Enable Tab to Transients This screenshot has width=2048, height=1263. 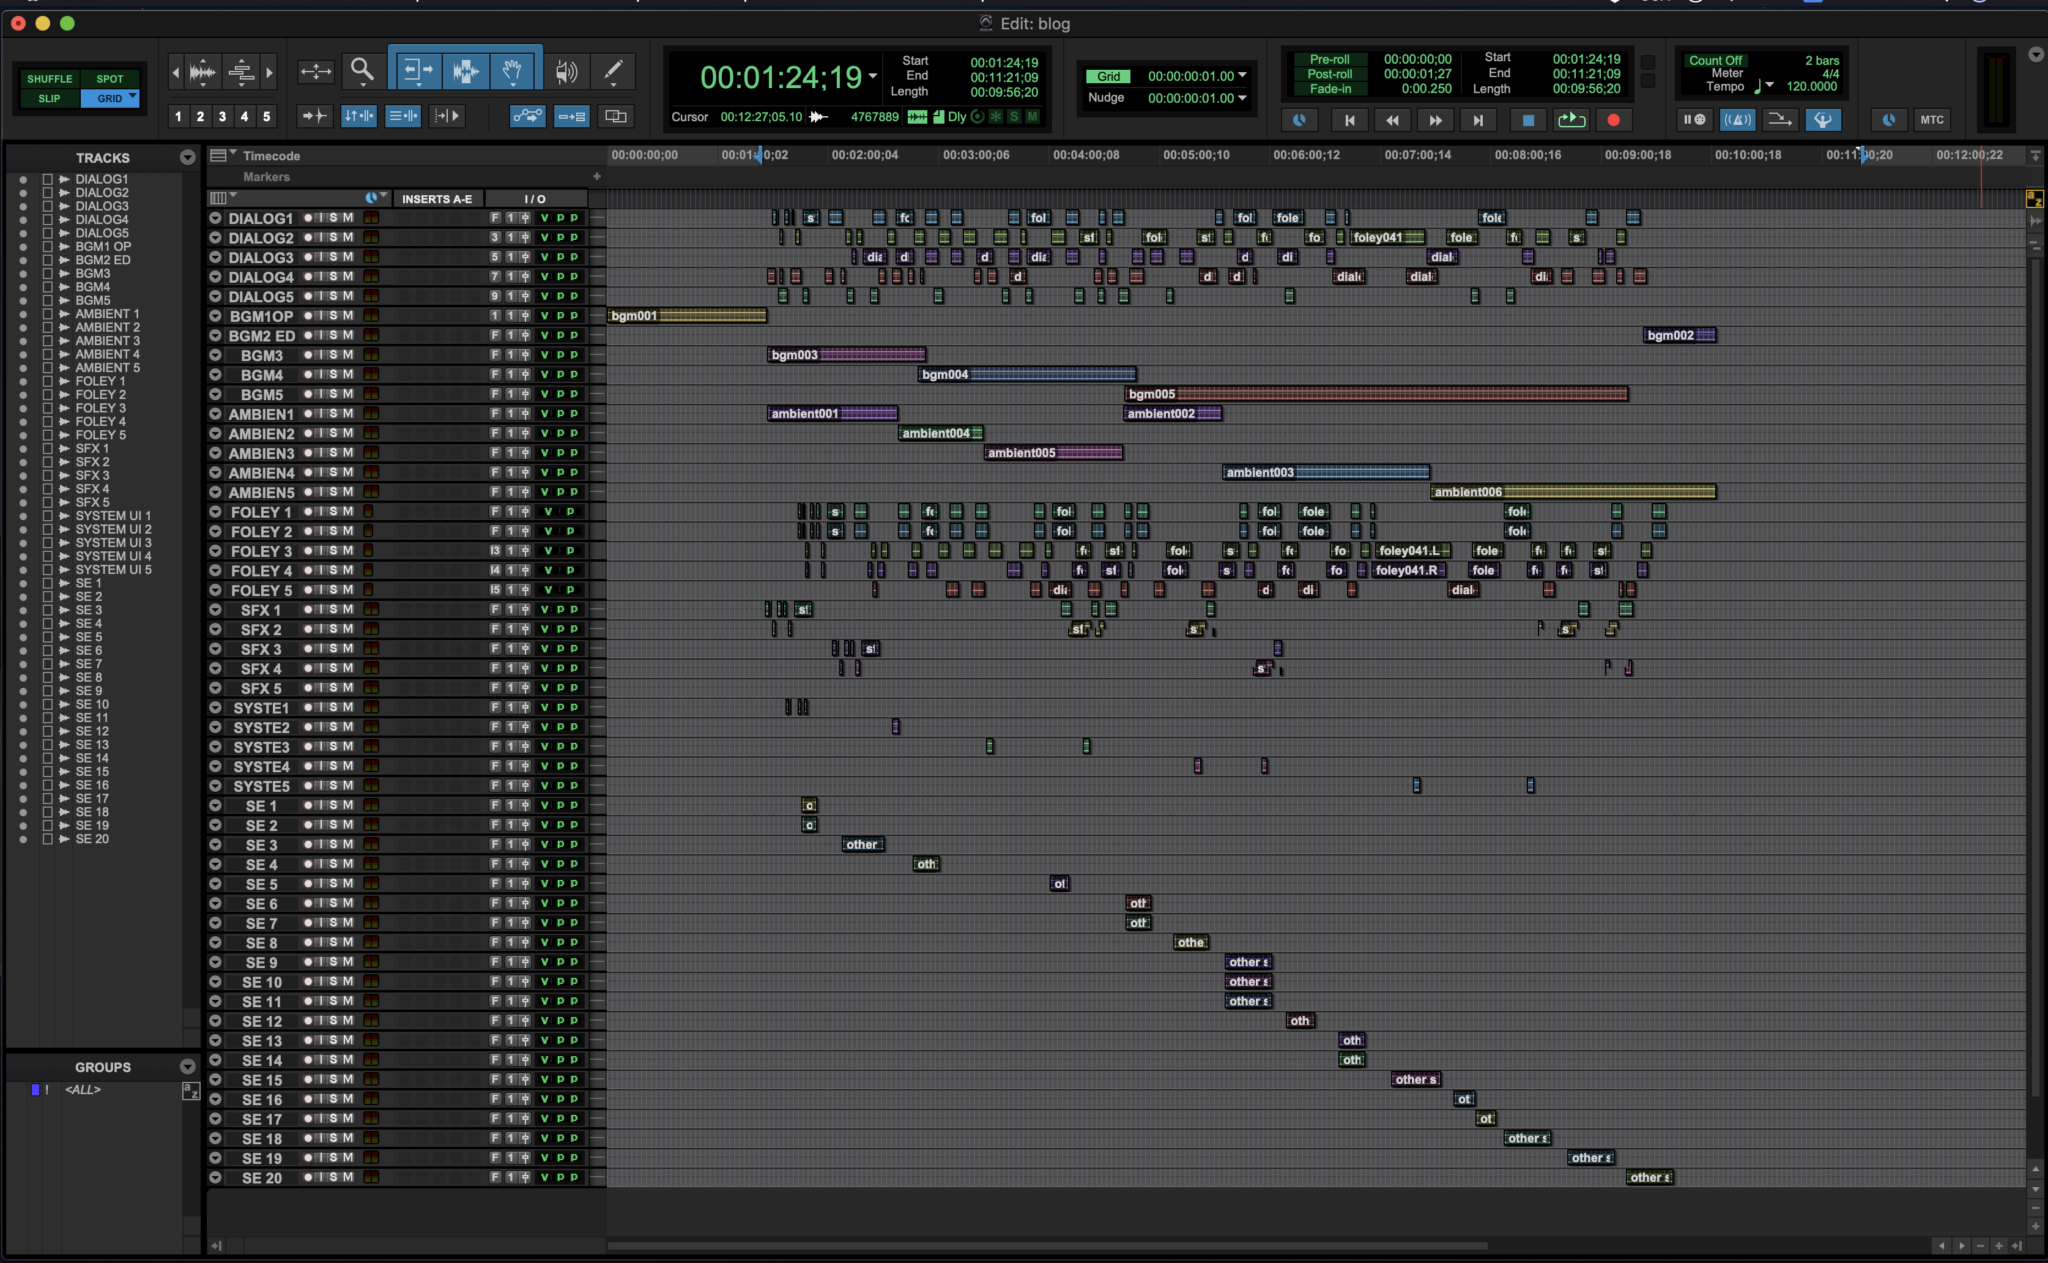314,116
